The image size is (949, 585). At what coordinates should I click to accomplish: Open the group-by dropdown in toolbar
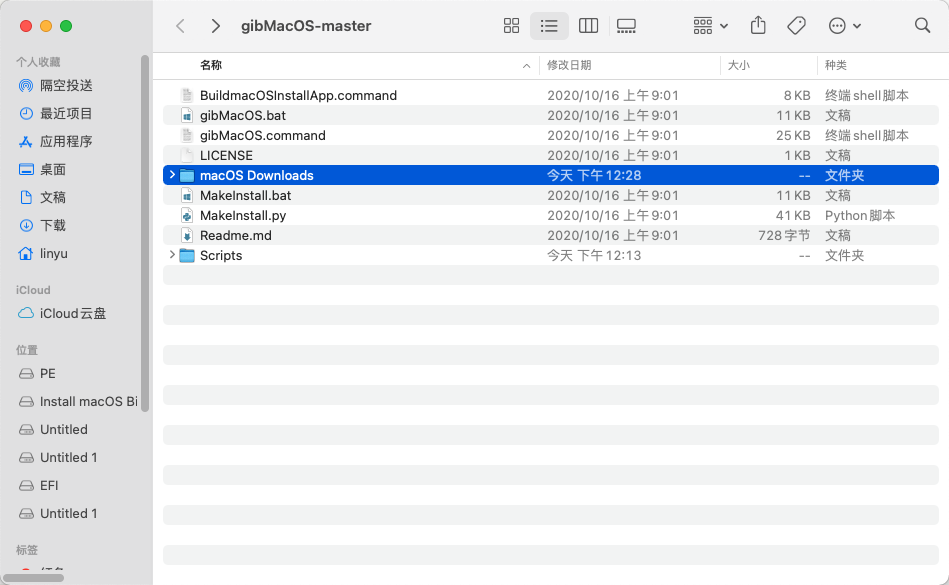pyautogui.click(x=710, y=26)
